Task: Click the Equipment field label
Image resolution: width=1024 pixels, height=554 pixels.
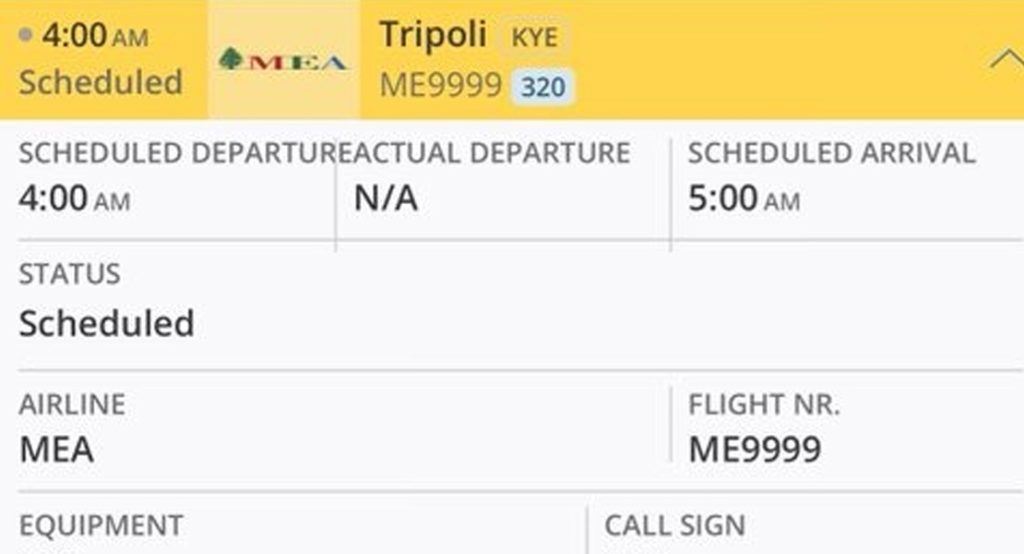Action: 101,526
